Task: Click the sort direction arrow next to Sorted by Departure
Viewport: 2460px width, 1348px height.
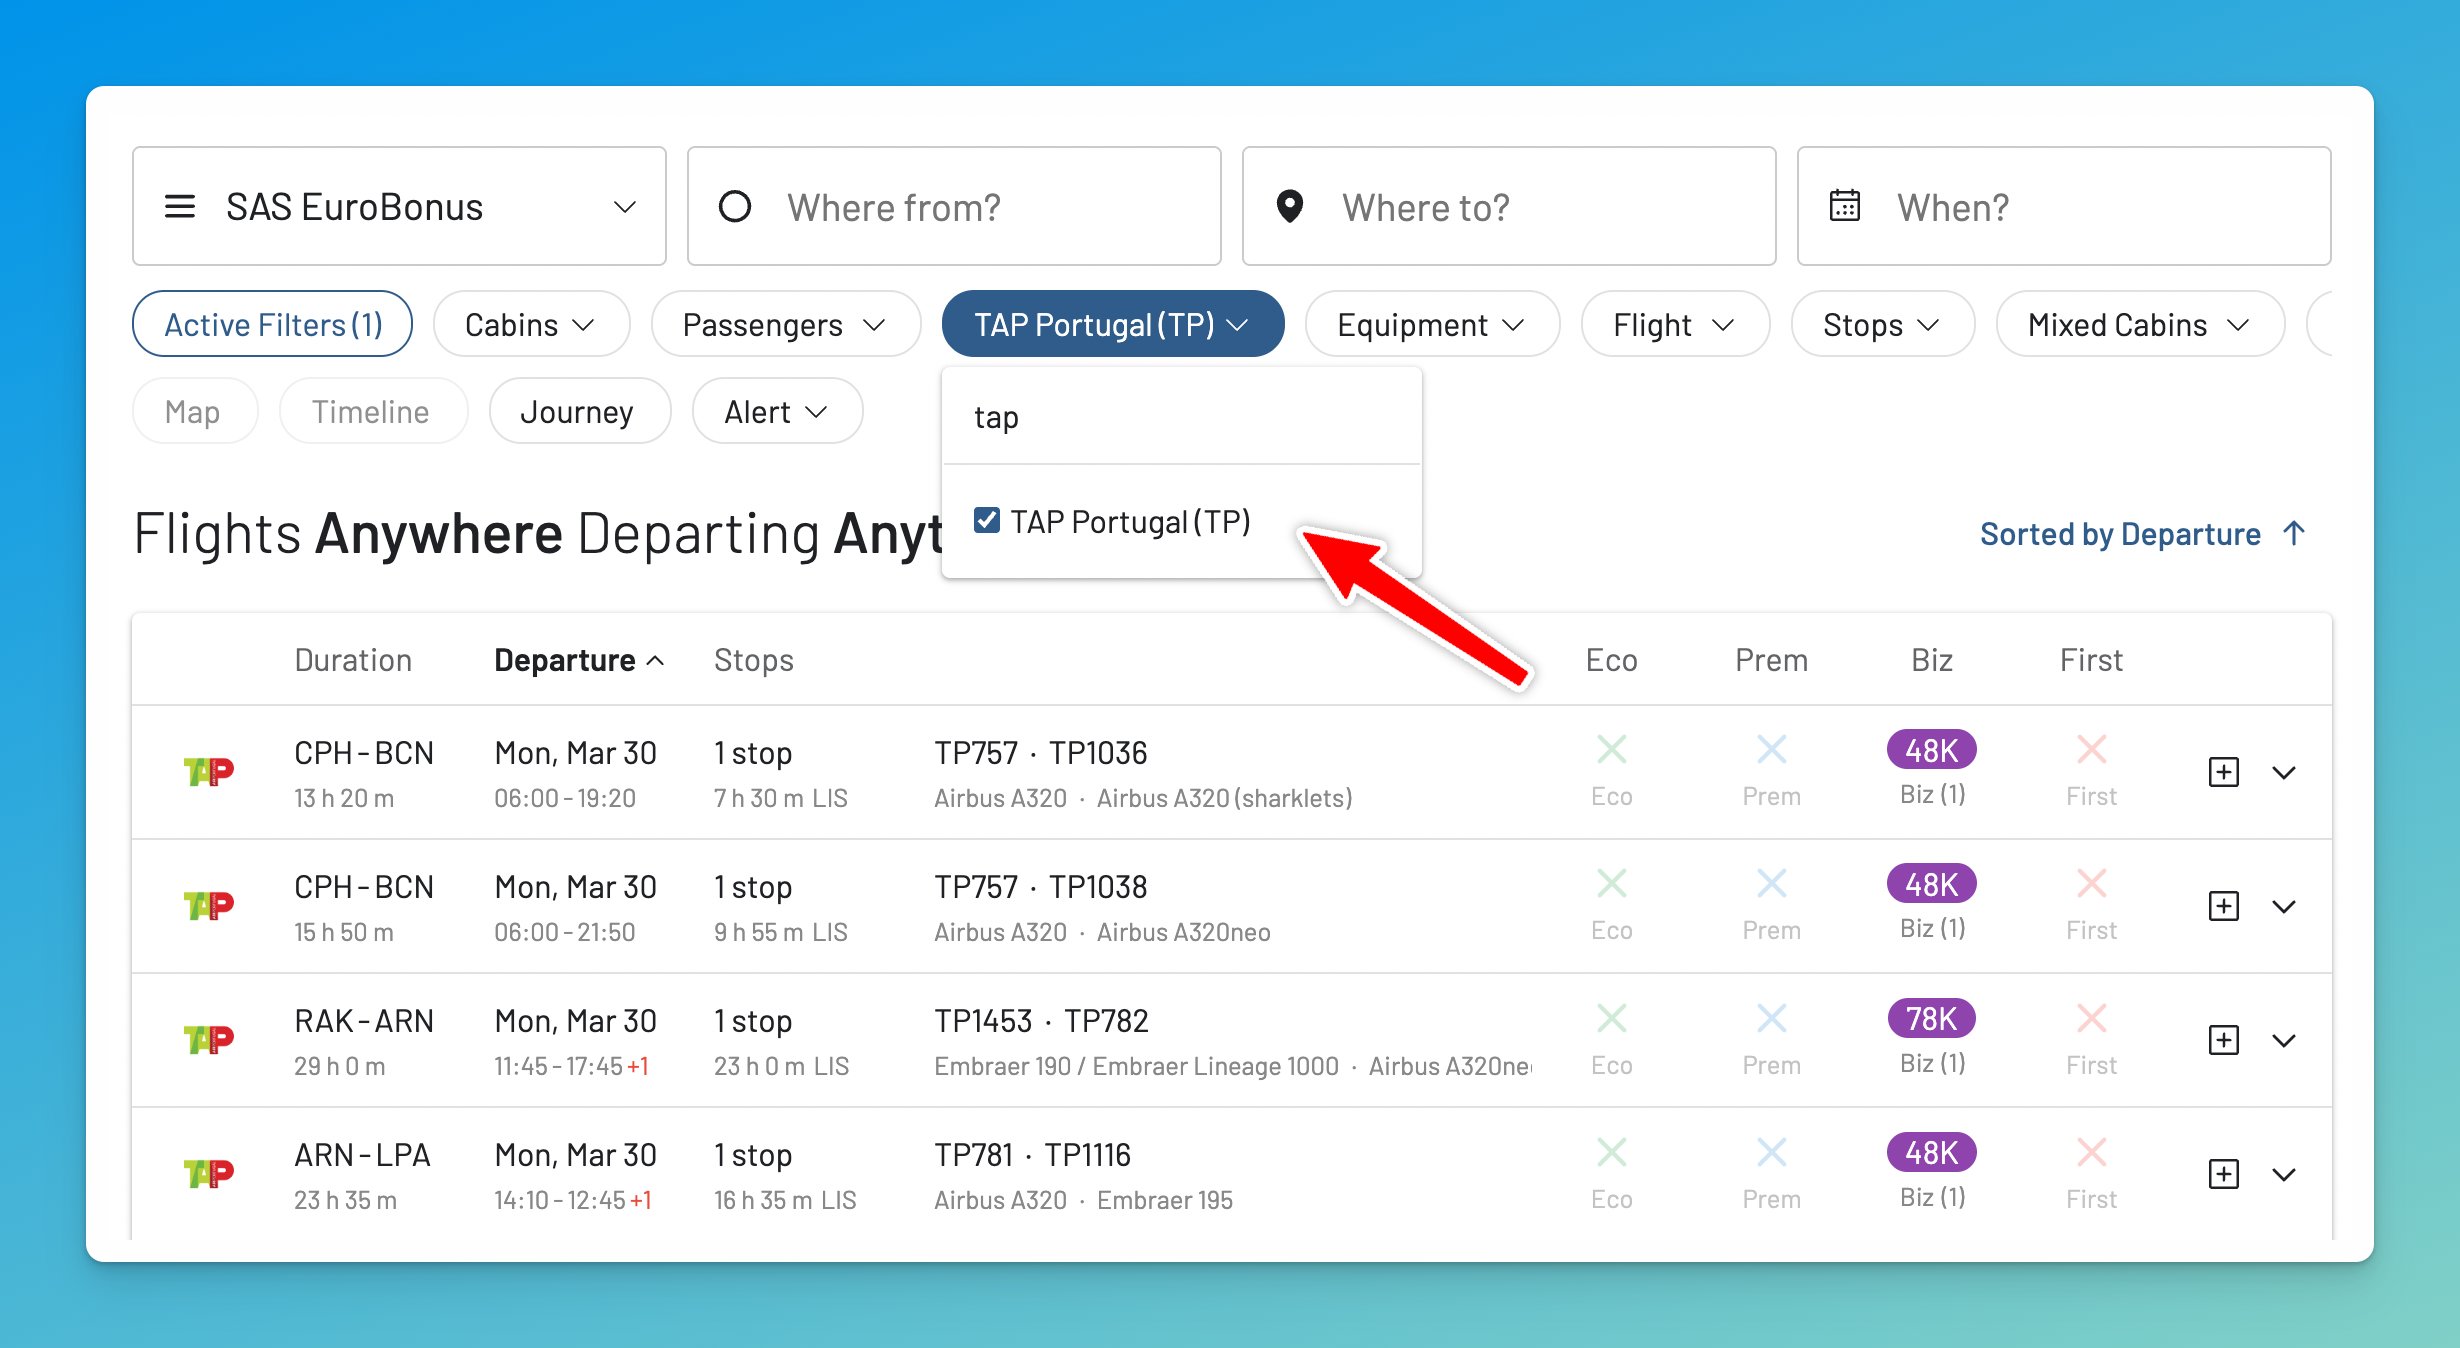Action: [2295, 533]
